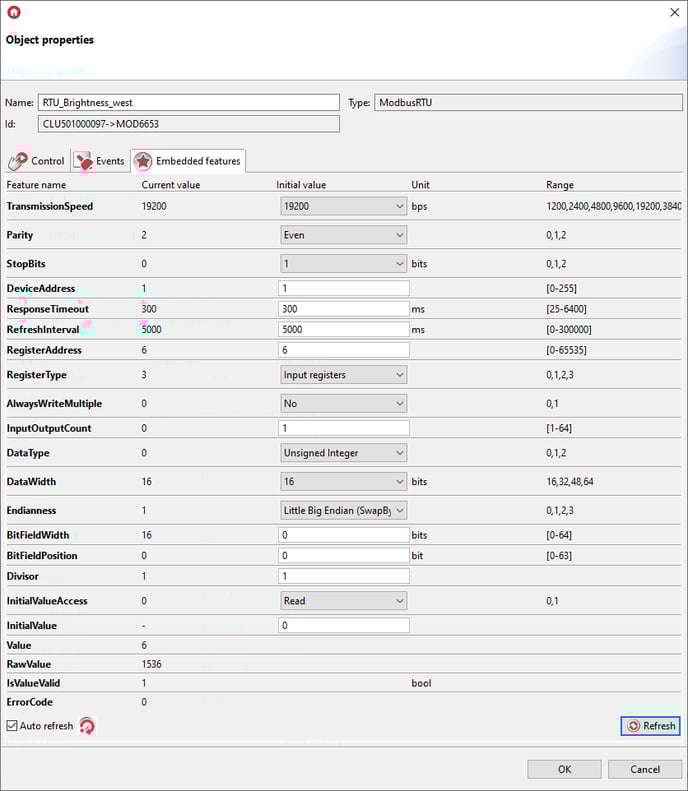The width and height of the screenshot is (688, 791).
Task: Click the RegisterAddress range [0-65535]
Action: [x=566, y=350]
